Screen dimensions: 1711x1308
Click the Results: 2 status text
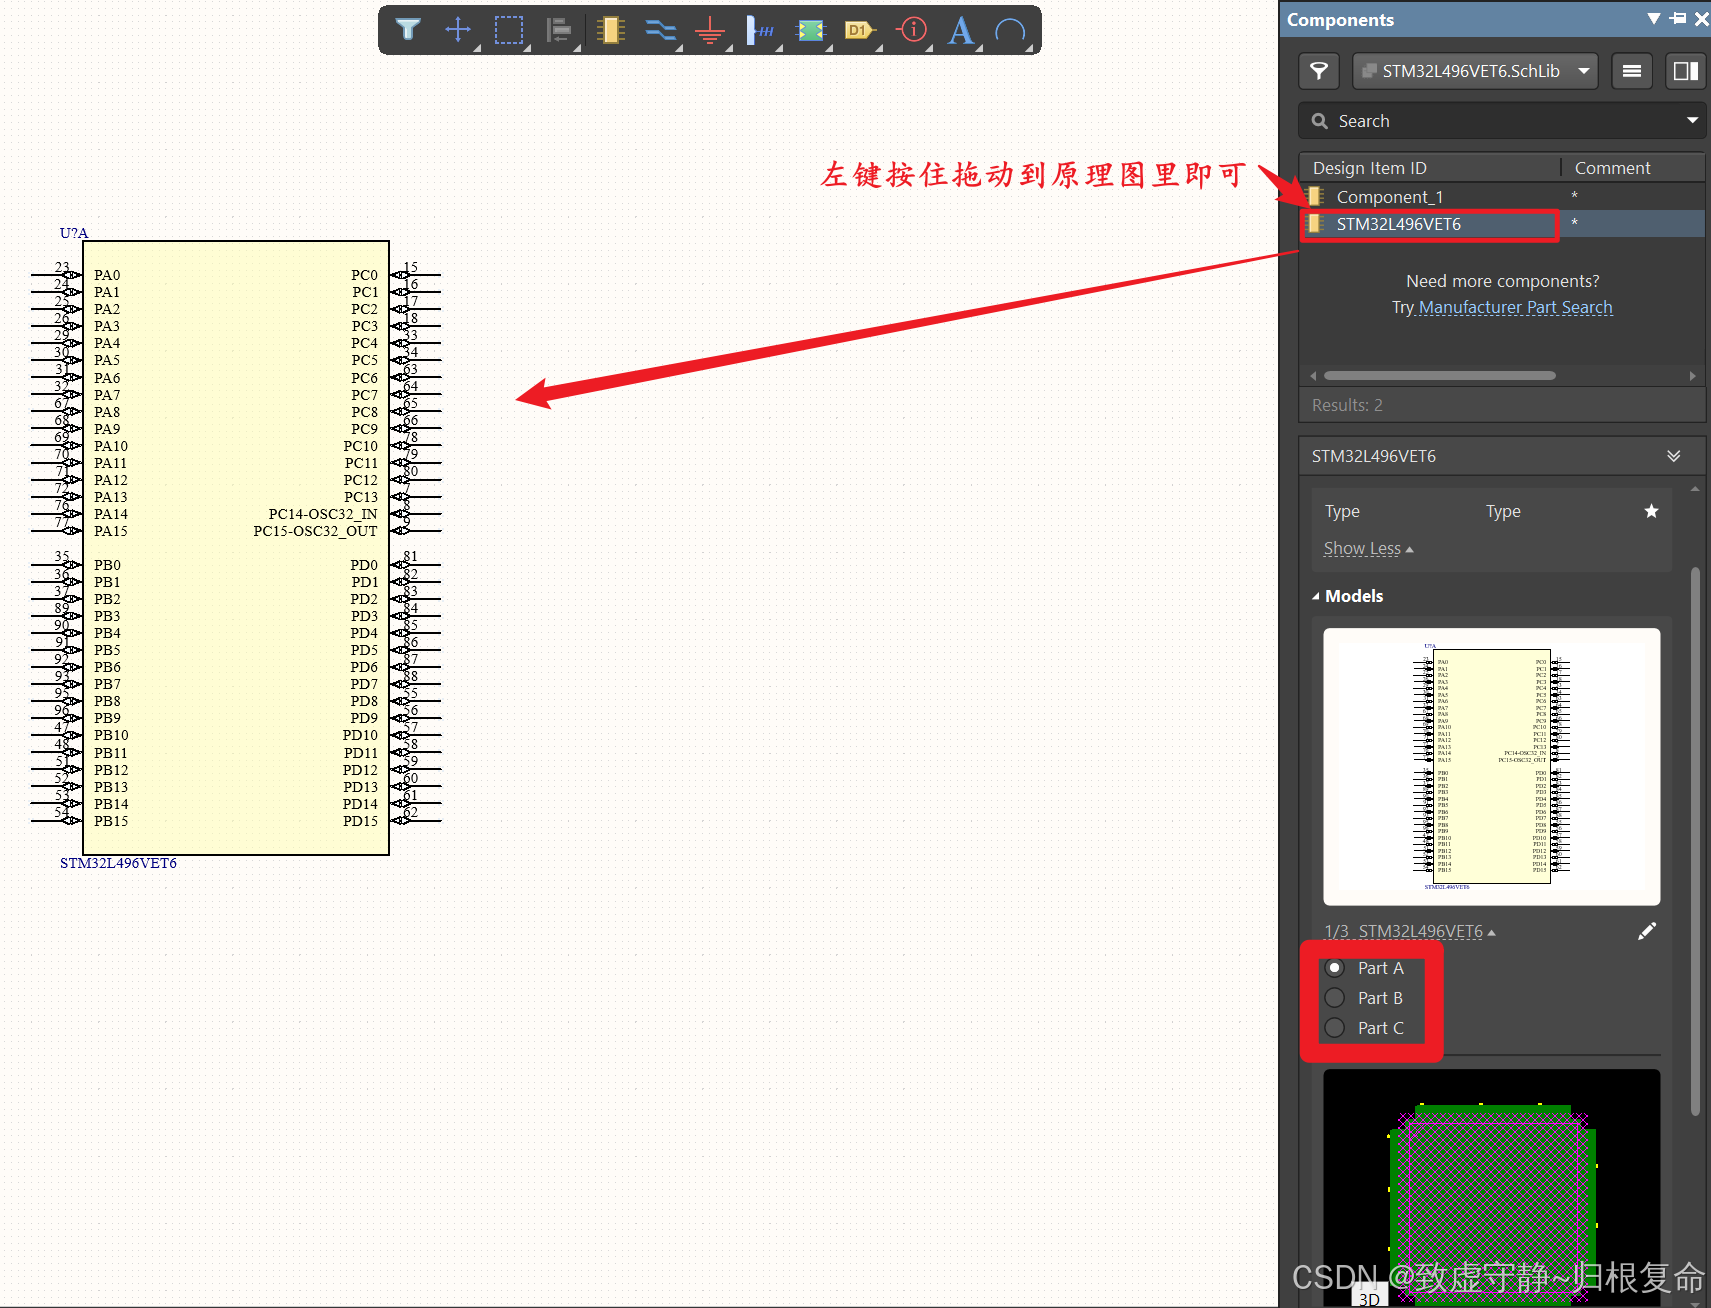coord(1347,405)
